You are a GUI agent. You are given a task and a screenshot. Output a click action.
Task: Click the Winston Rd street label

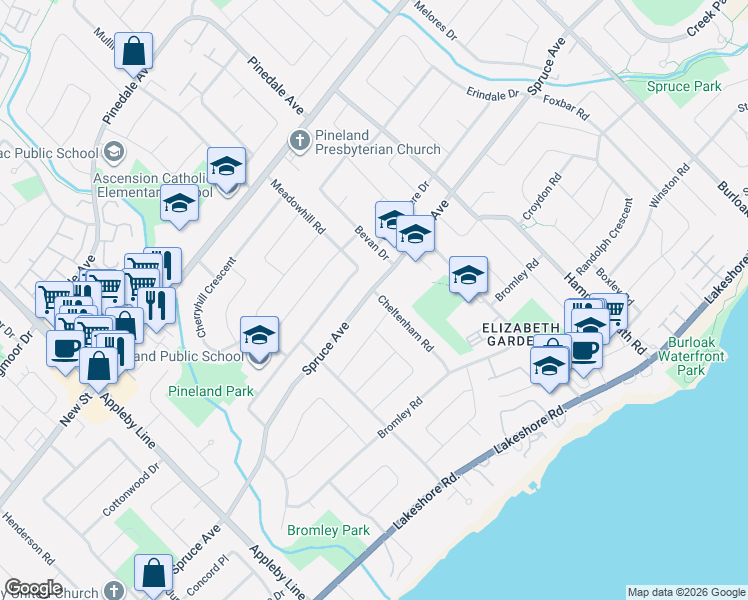(669, 185)
